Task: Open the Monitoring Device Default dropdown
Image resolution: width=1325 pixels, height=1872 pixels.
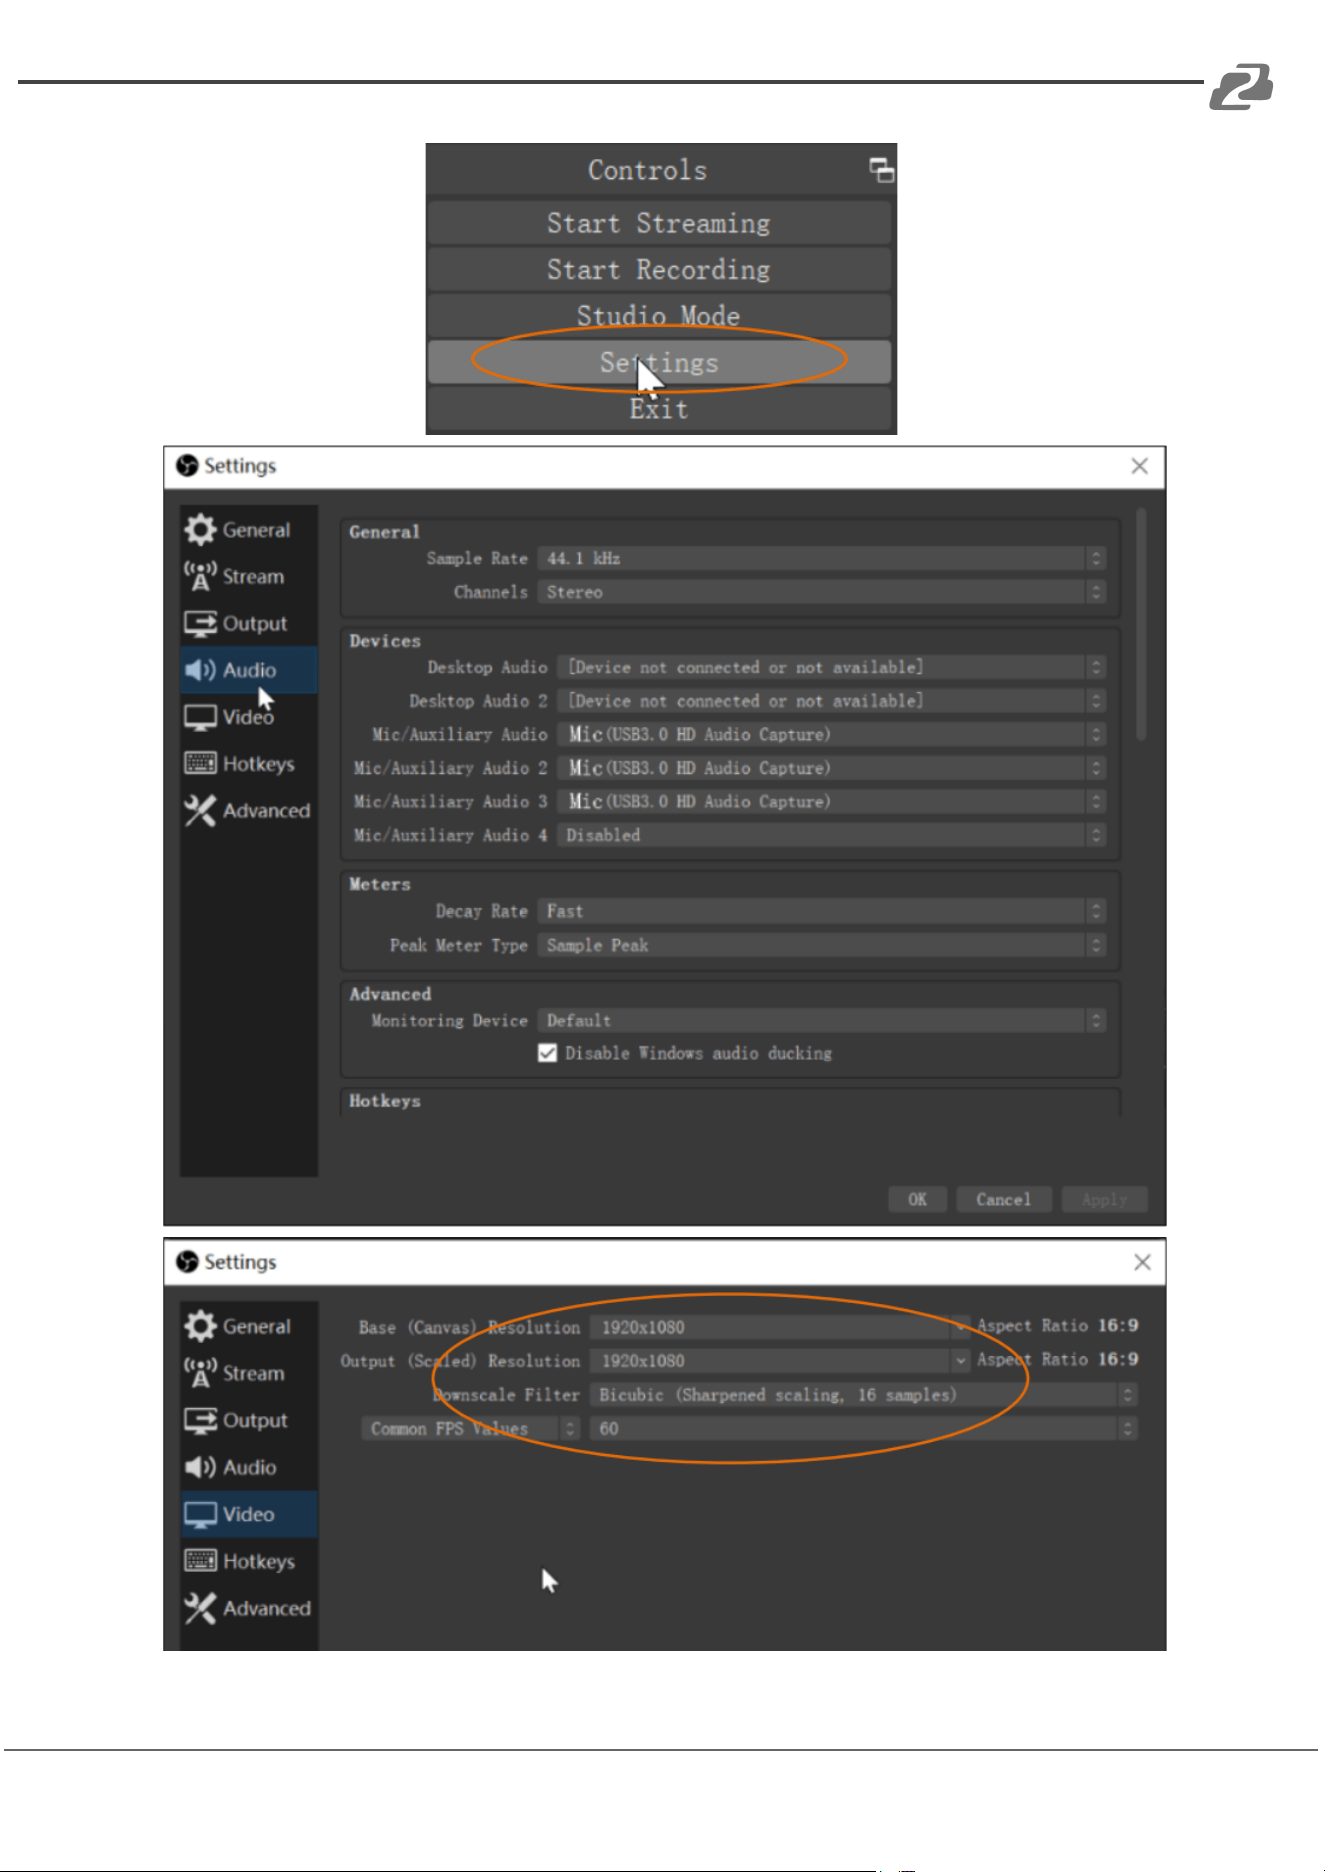Action: click(x=821, y=1020)
